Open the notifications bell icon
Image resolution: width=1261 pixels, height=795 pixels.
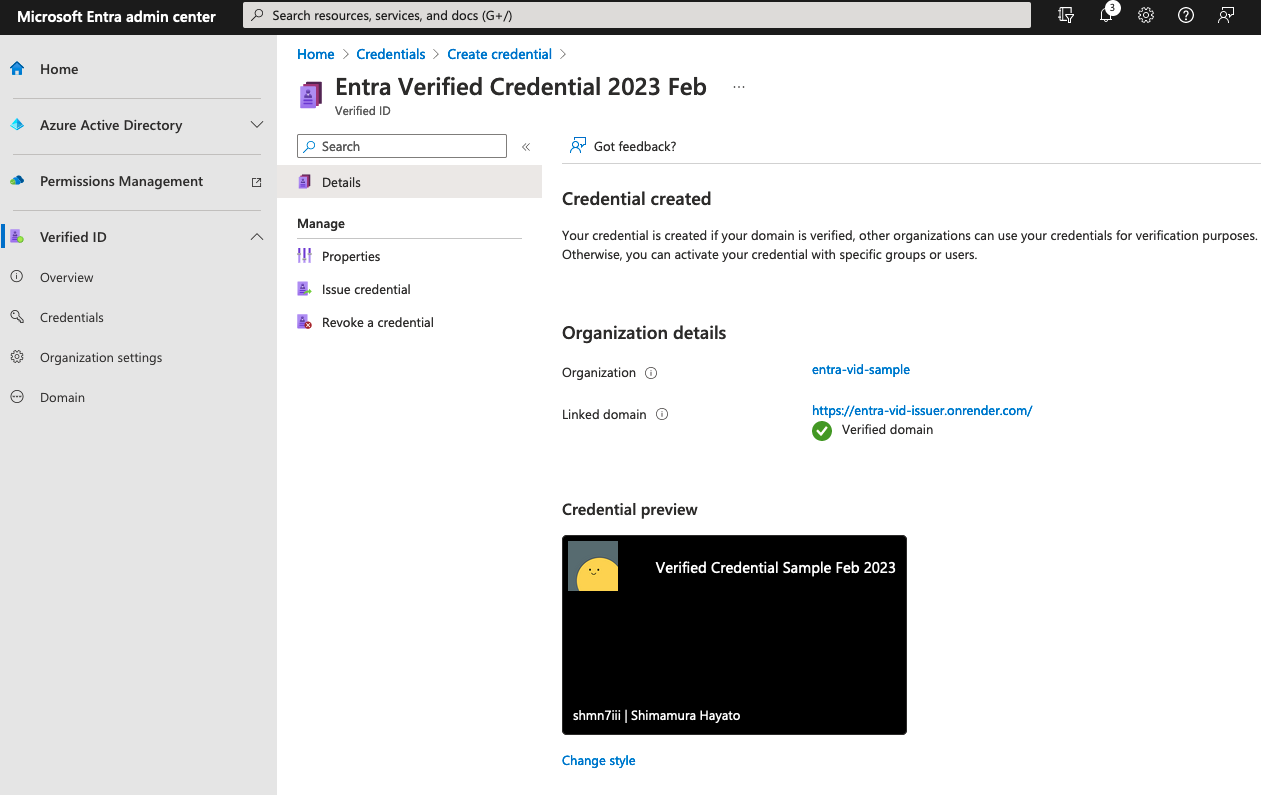(x=1106, y=16)
